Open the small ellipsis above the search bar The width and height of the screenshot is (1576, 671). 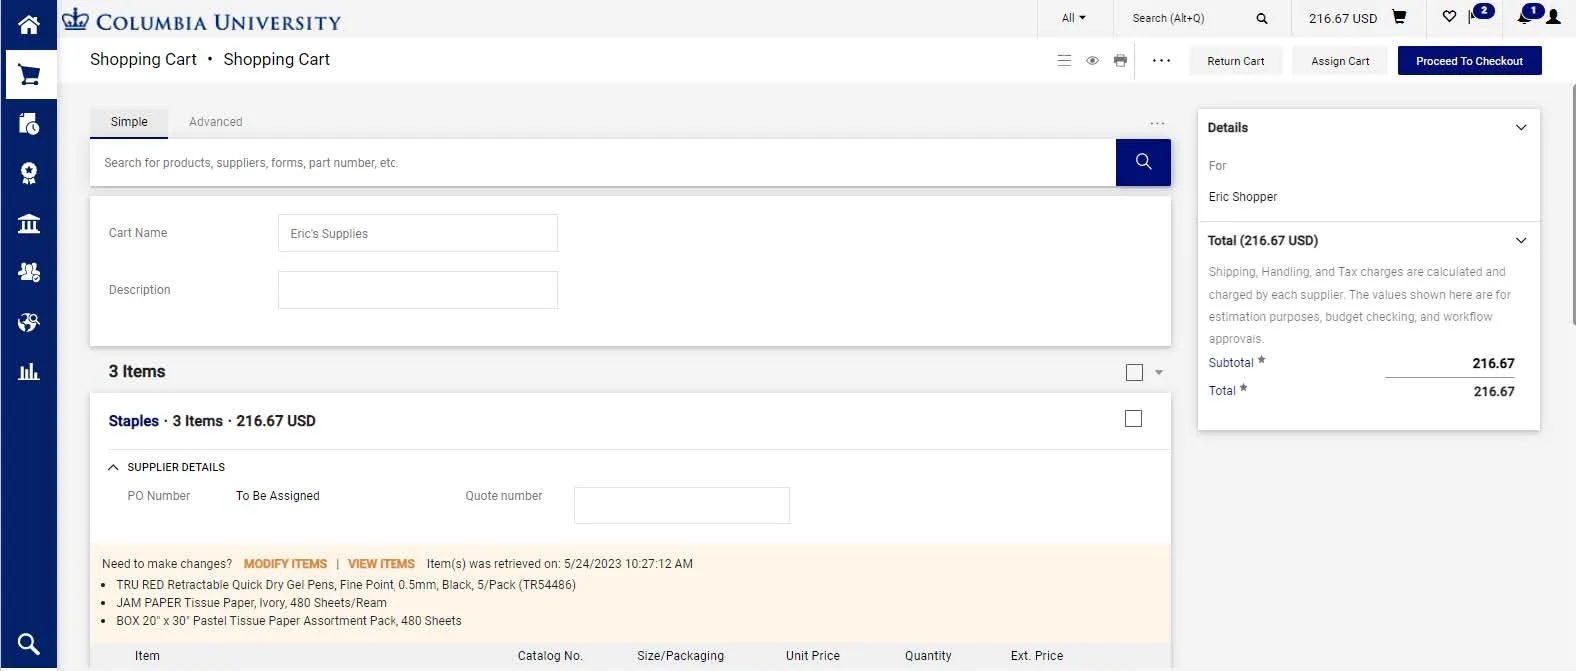click(x=1157, y=123)
